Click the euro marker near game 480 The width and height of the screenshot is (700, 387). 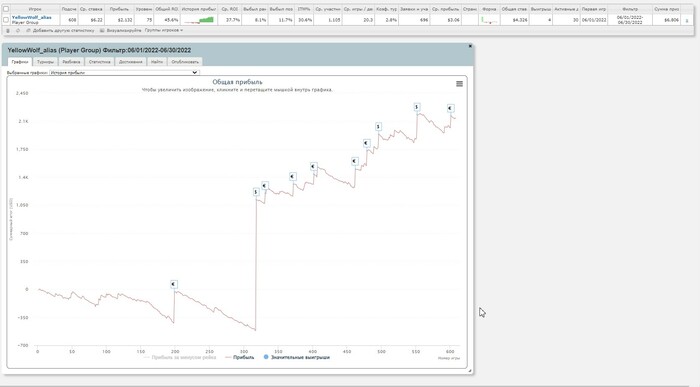click(x=367, y=143)
